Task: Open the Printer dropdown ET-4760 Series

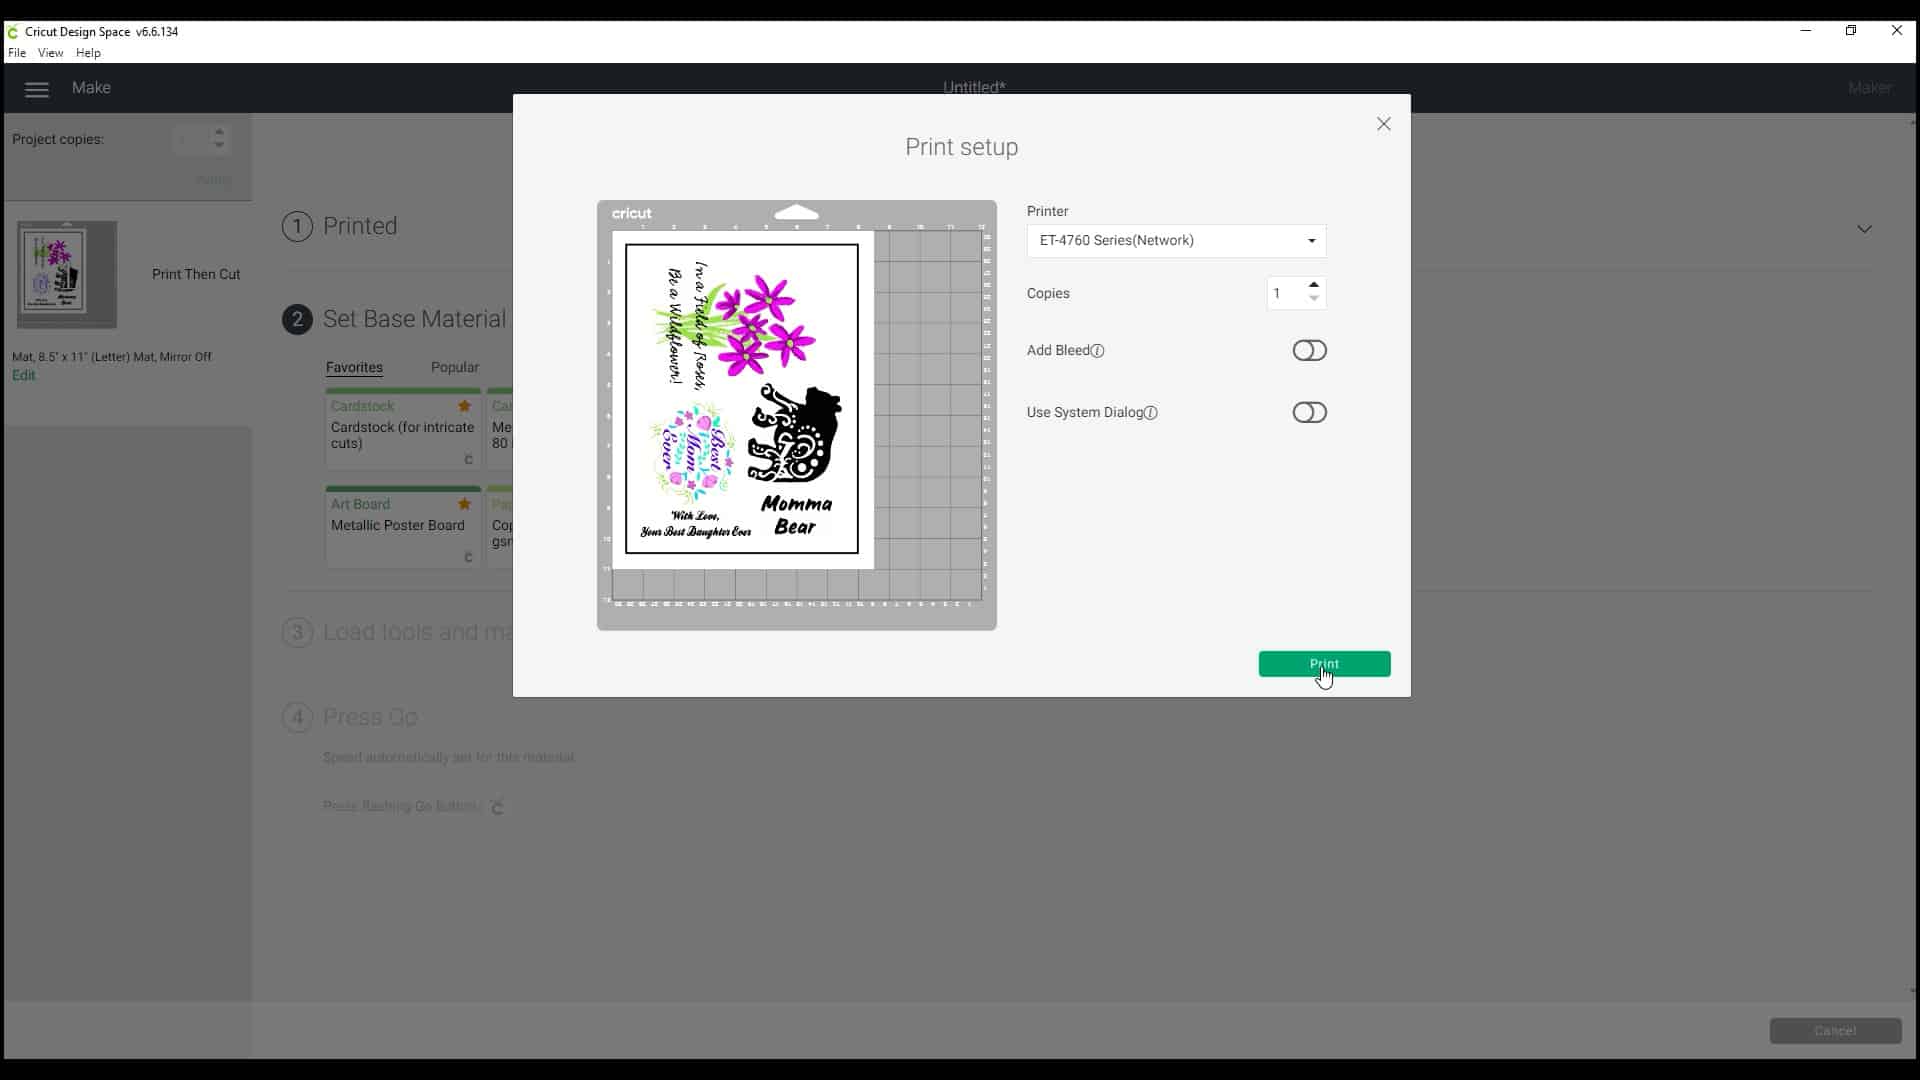Action: click(x=1176, y=241)
